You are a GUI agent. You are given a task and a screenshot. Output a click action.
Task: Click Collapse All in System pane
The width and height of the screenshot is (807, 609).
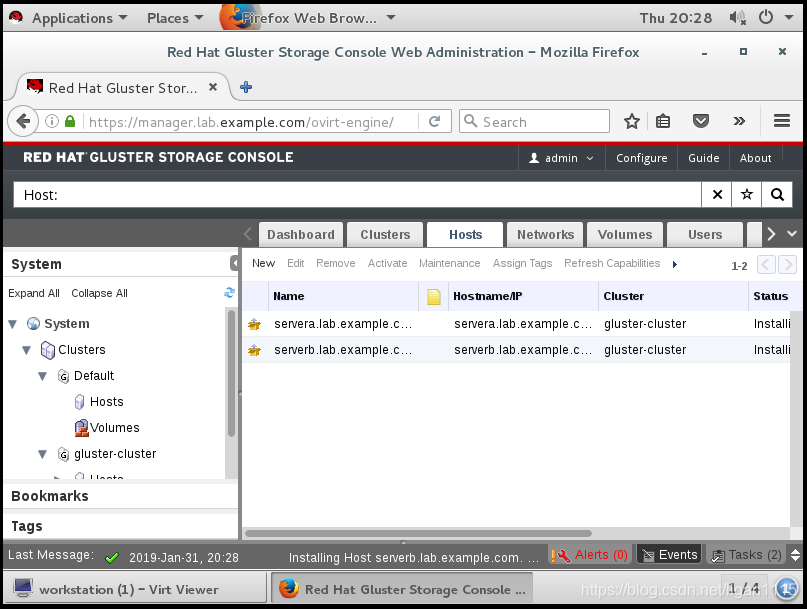(x=99, y=293)
